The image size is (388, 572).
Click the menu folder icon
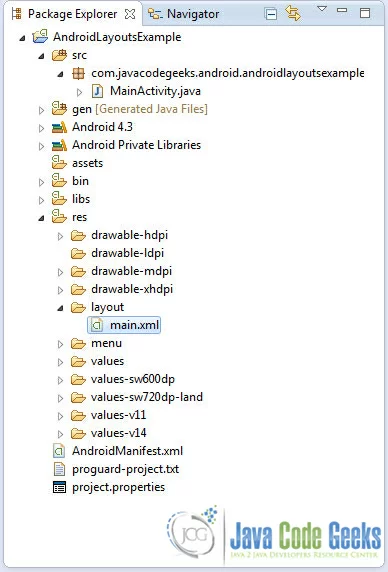(x=78, y=343)
